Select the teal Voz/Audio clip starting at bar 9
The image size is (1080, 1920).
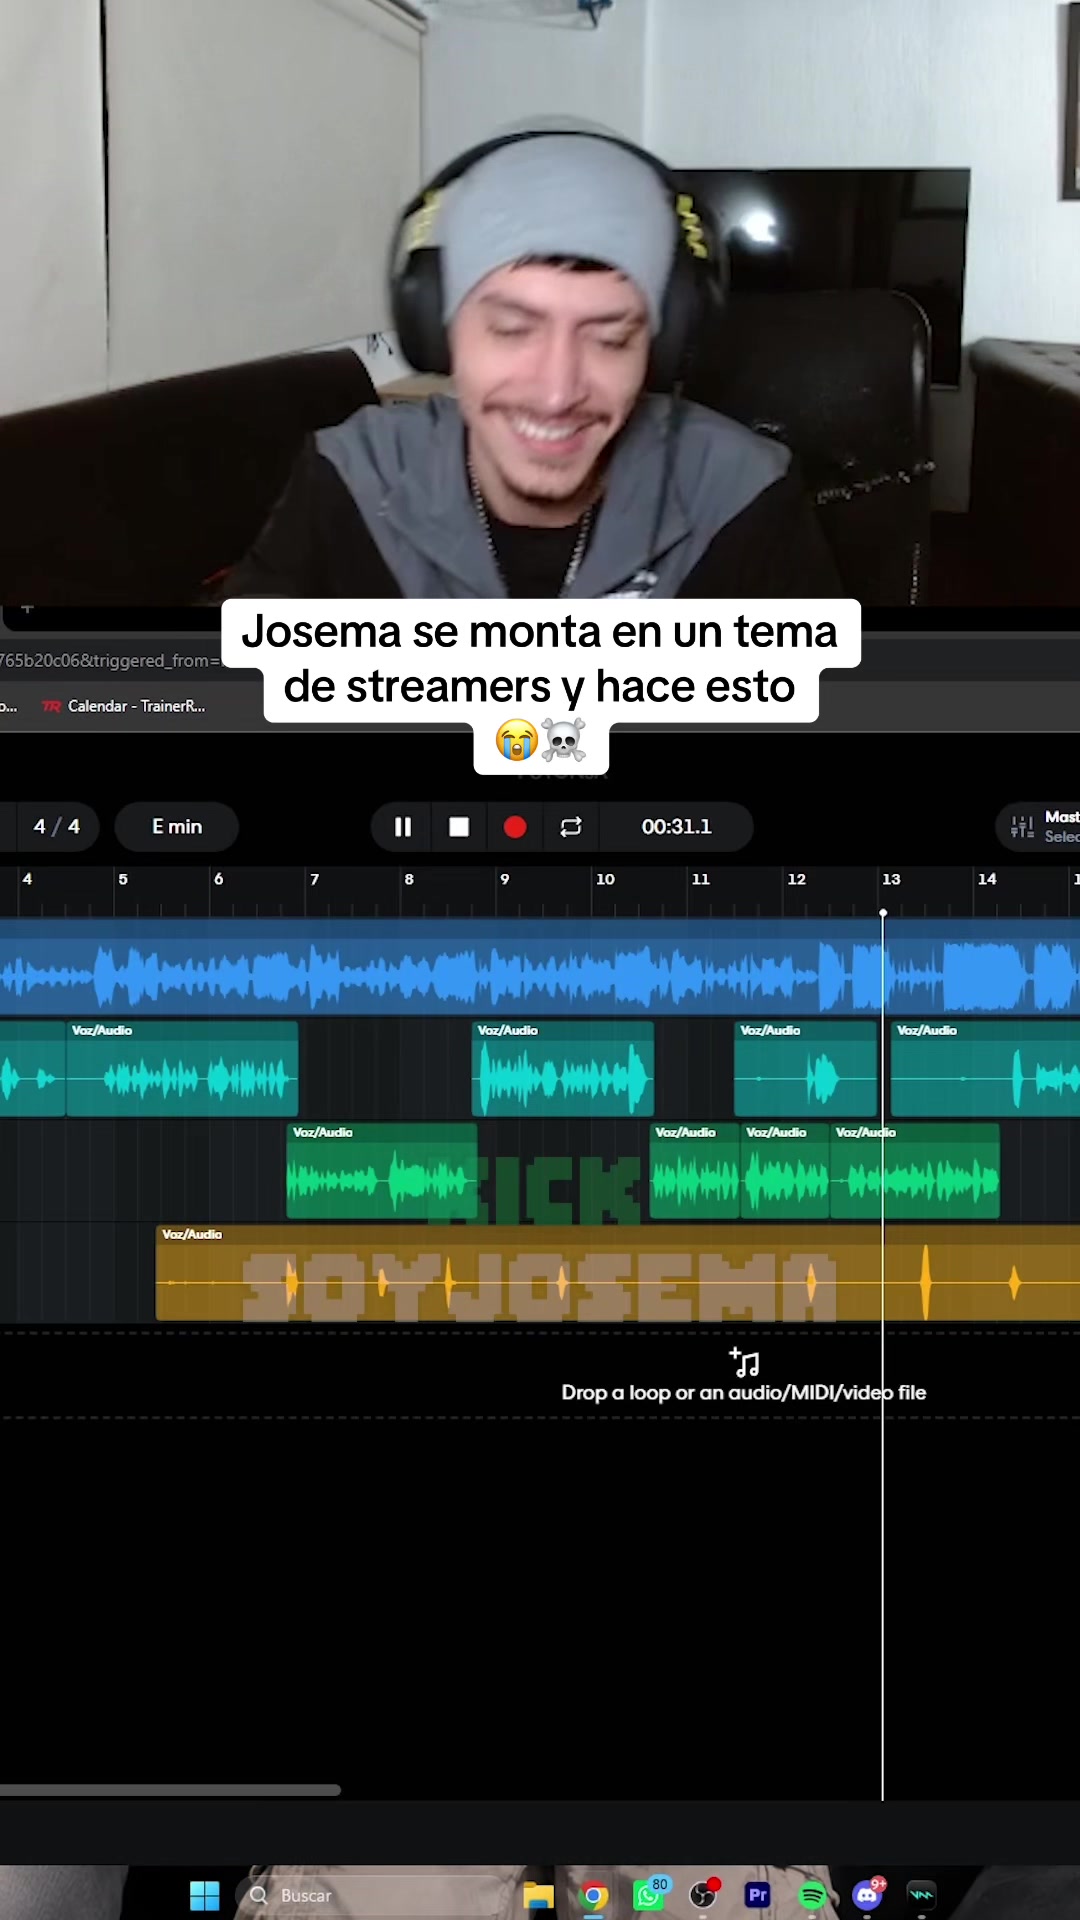pos(563,1068)
